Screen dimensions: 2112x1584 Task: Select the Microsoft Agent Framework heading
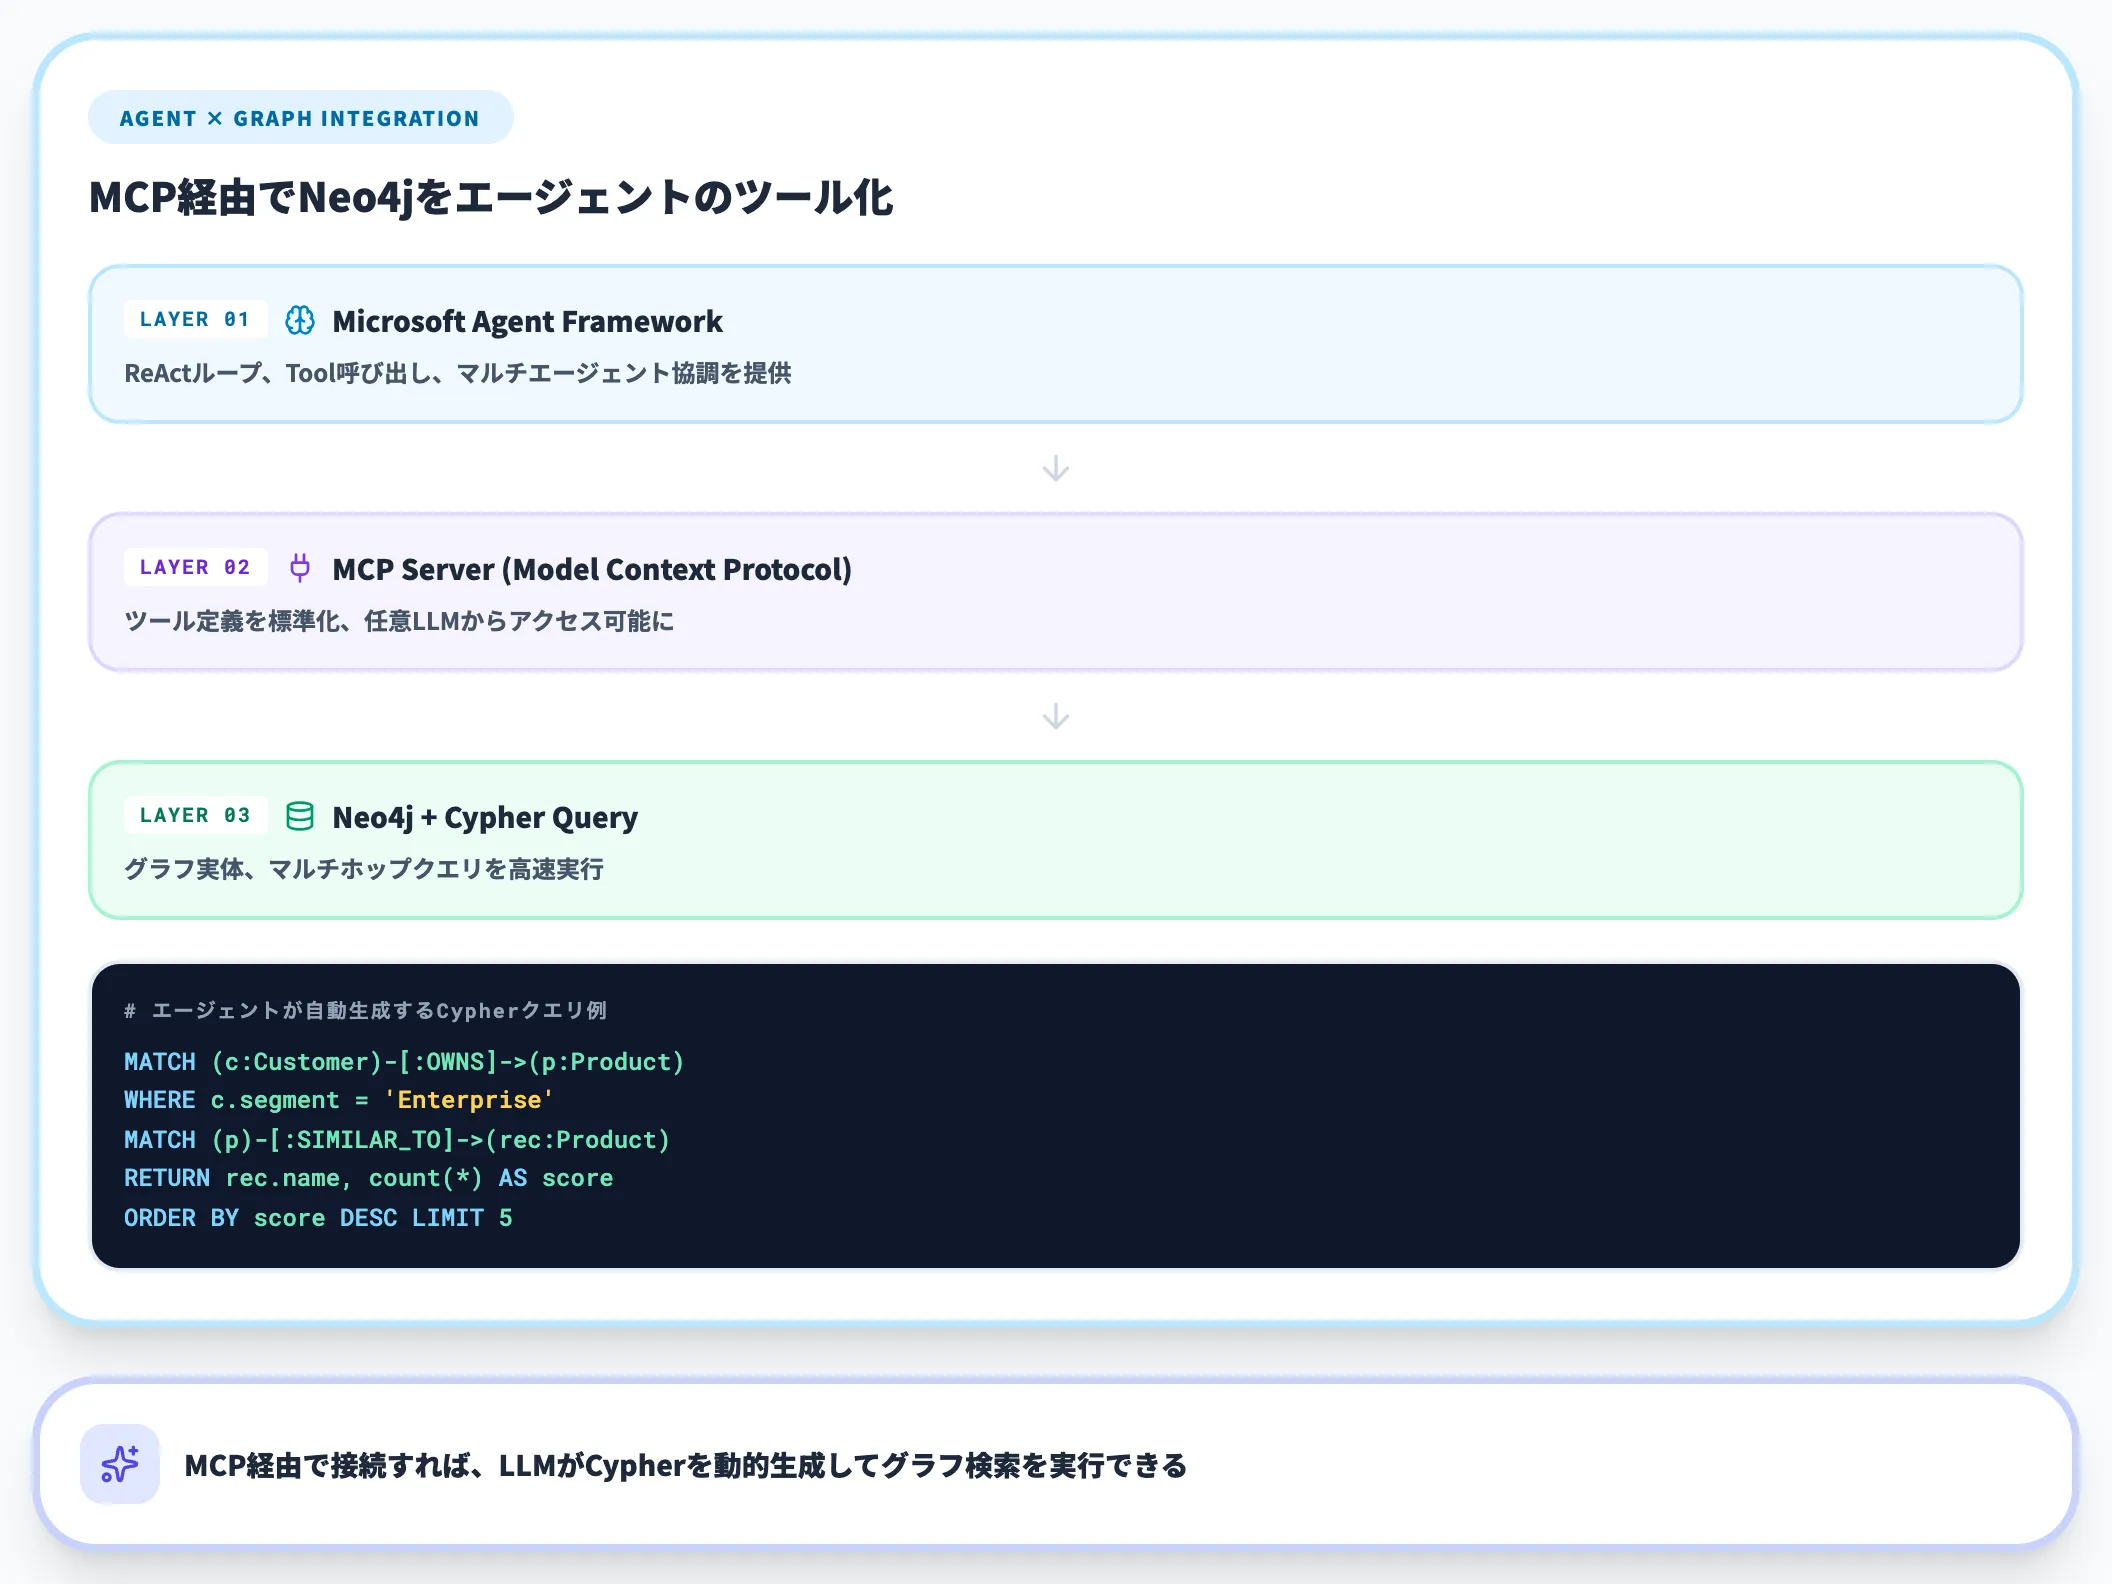[527, 321]
